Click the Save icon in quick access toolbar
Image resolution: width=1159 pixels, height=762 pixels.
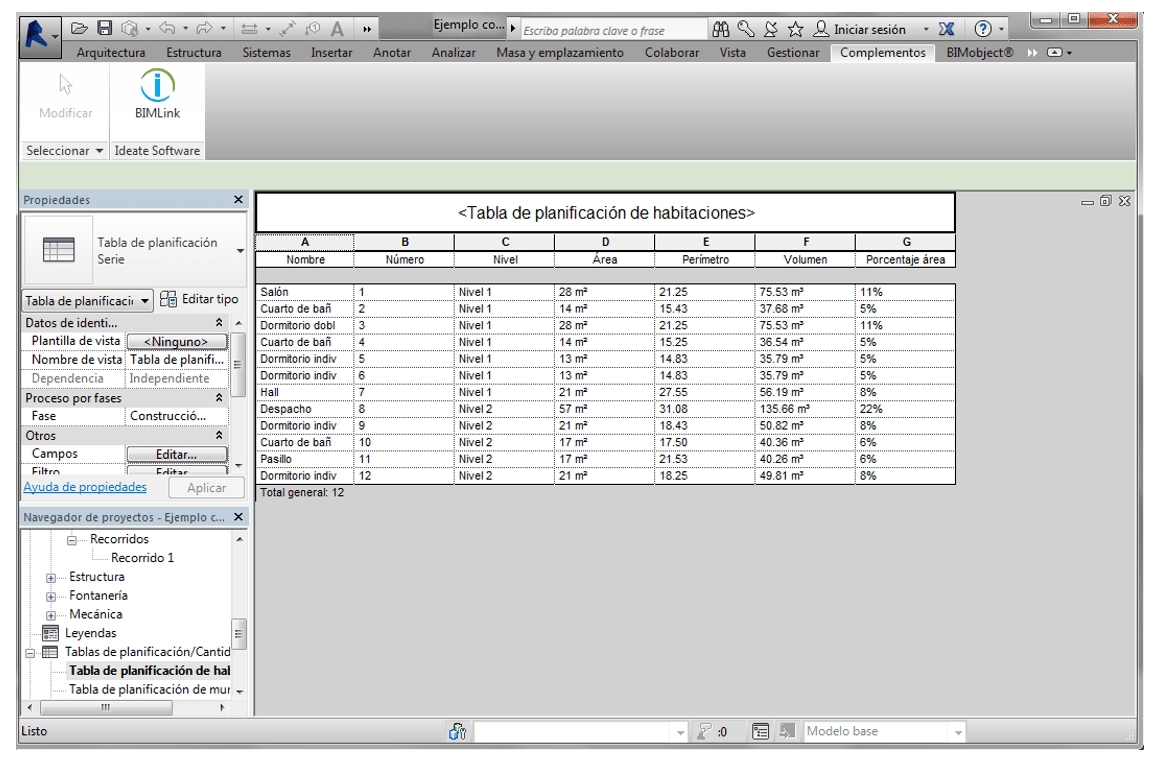click(104, 30)
